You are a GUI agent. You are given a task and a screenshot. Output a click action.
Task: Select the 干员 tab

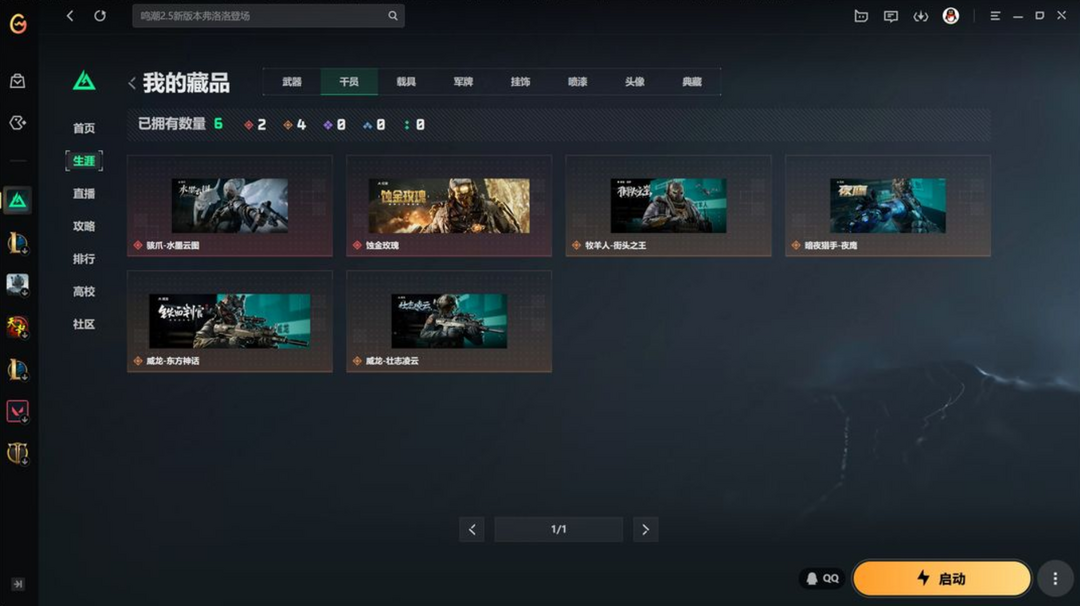pyautogui.click(x=349, y=82)
